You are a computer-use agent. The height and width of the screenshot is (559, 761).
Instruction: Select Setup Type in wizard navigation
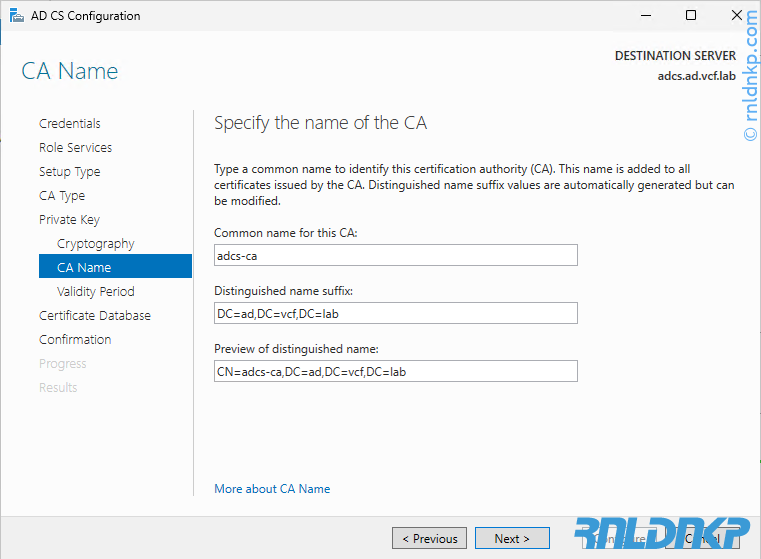pos(69,172)
